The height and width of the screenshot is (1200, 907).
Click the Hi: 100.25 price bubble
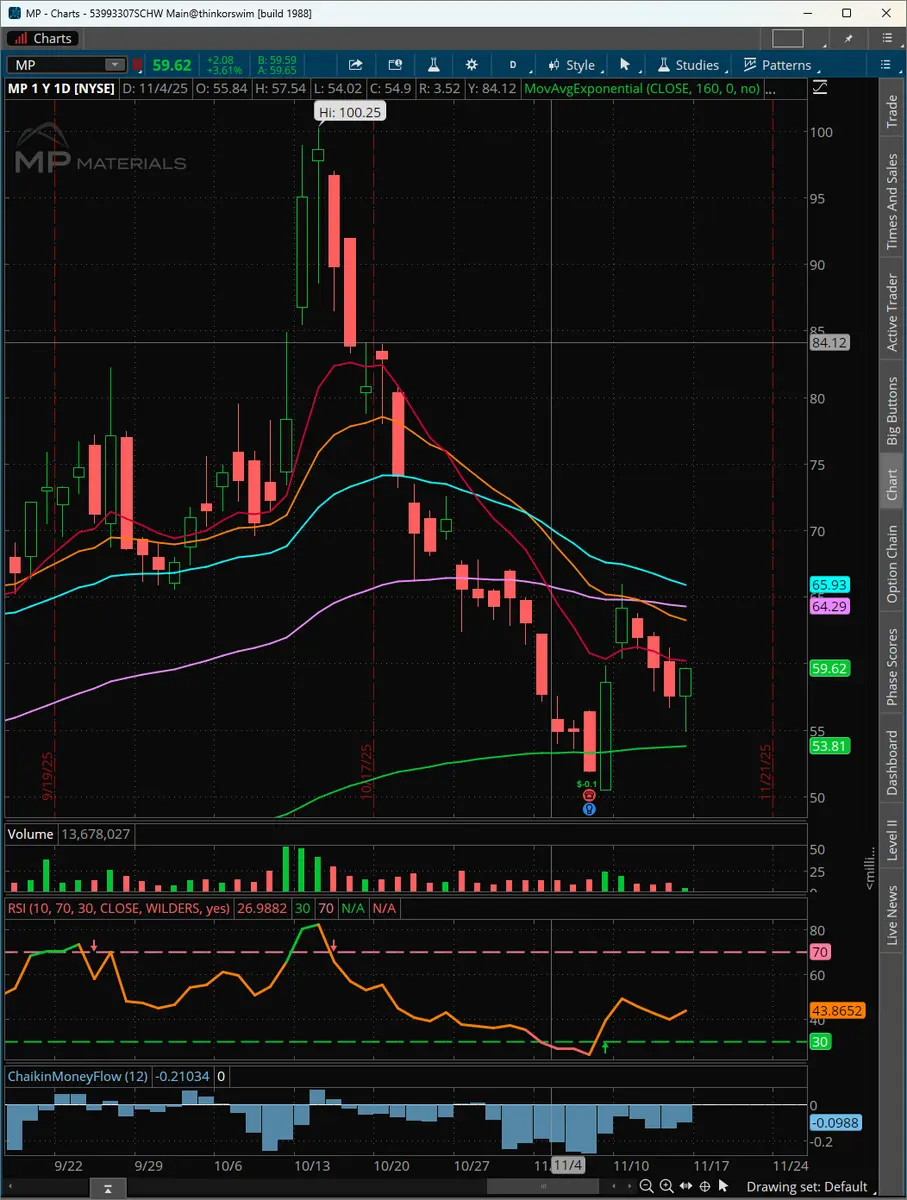[350, 112]
